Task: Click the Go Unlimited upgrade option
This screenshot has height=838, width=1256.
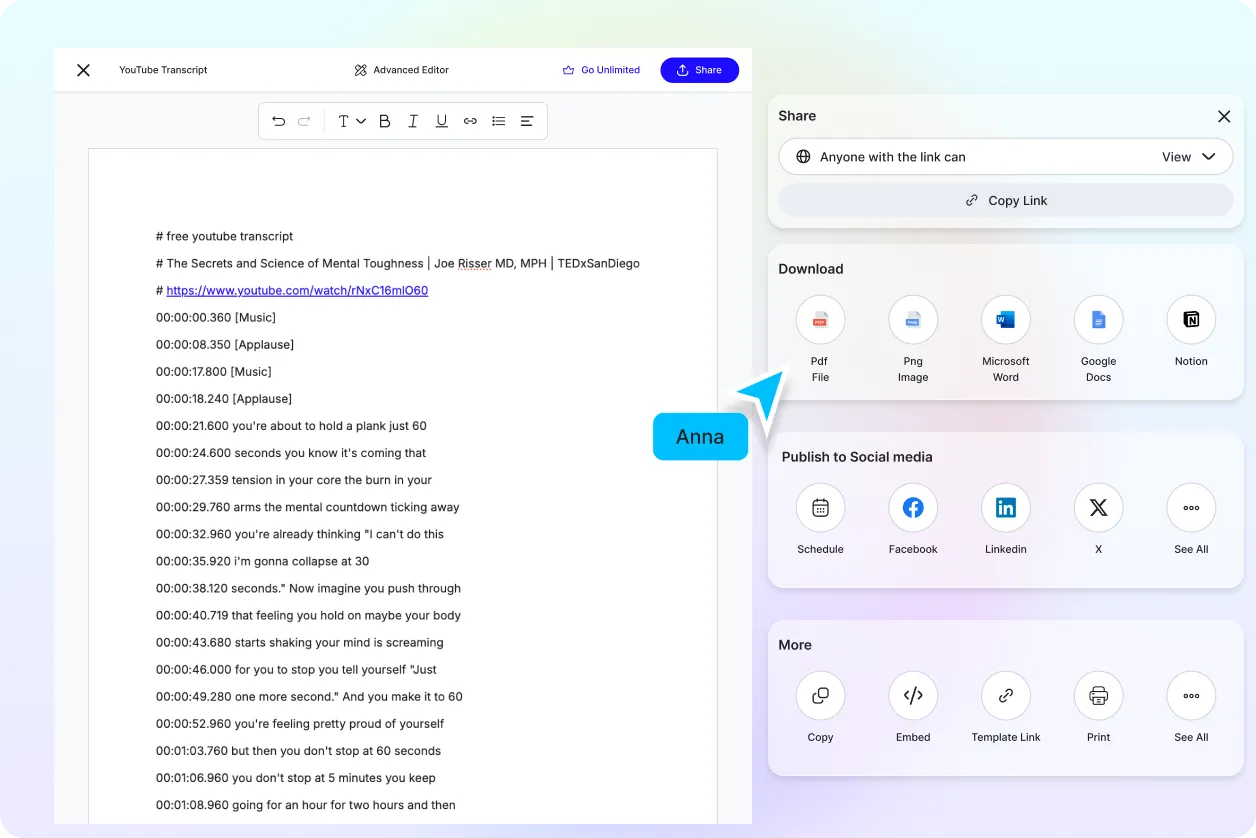Action: (601, 70)
